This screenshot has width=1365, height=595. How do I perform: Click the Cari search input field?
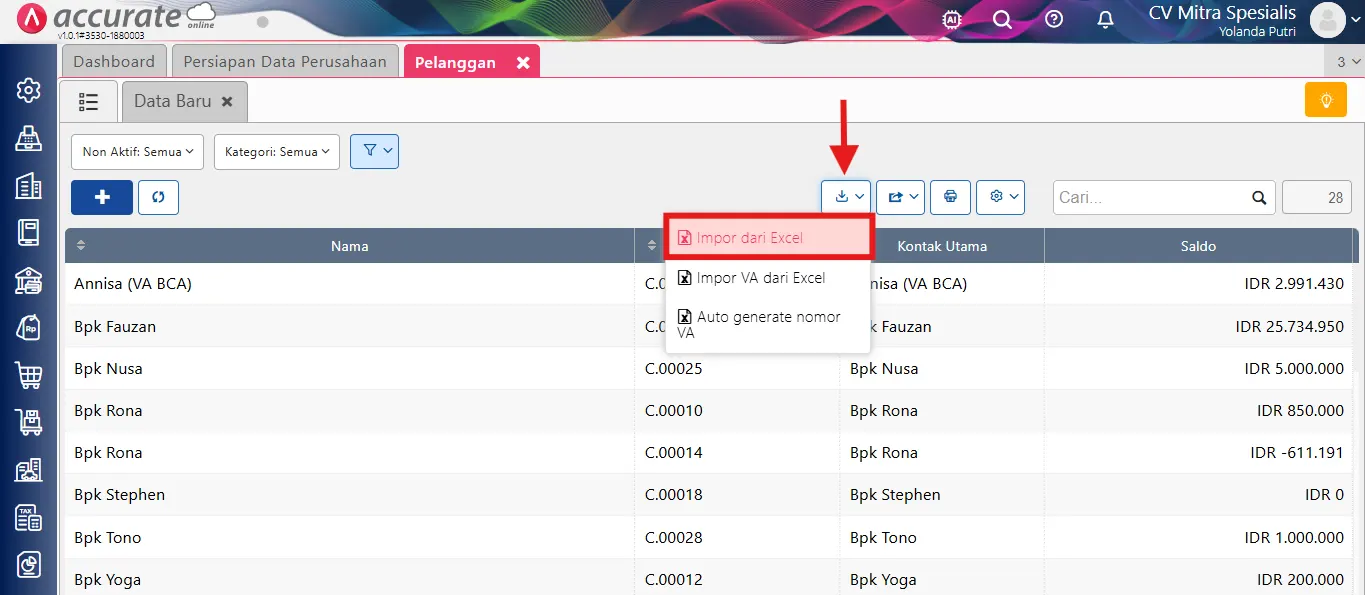[x=1152, y=197]
